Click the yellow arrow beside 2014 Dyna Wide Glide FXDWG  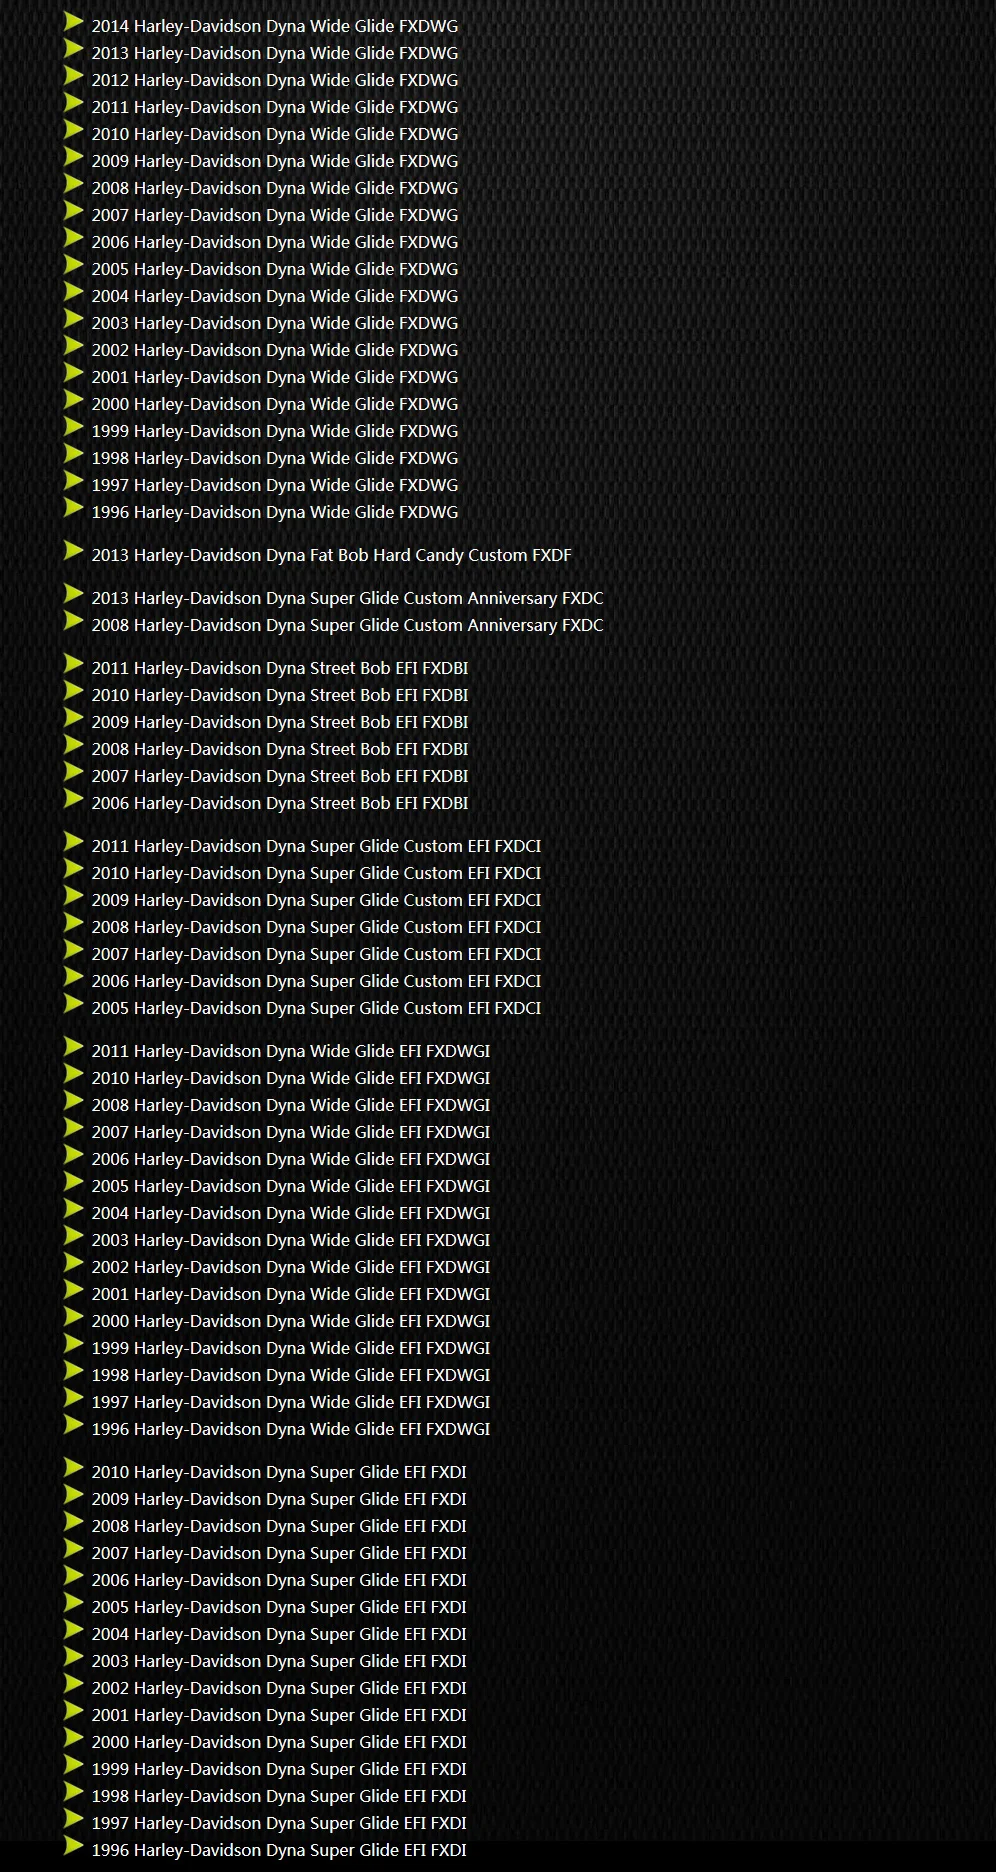(x=74, y=21)
